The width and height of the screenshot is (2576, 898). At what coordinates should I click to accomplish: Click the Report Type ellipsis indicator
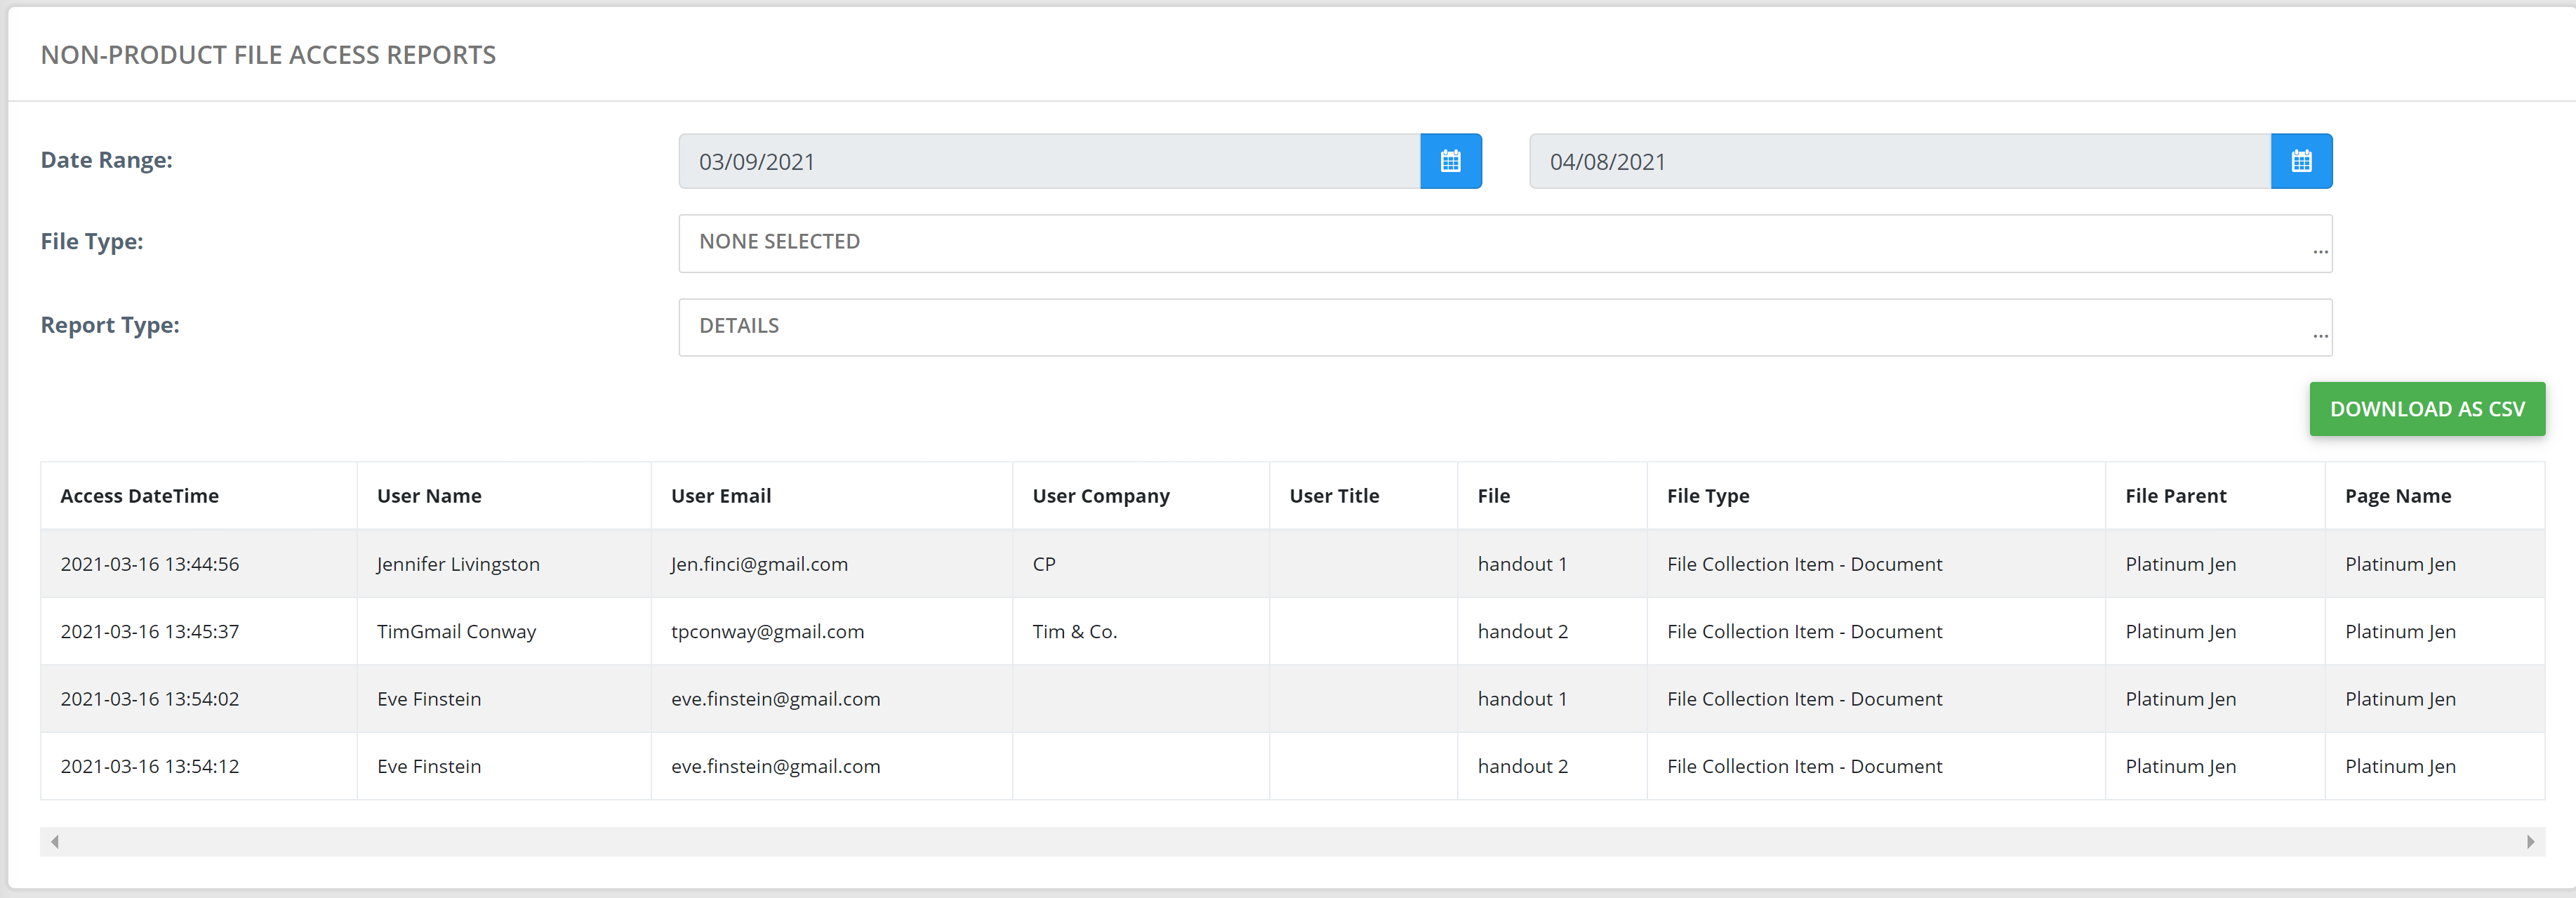tap(2320, 335)
